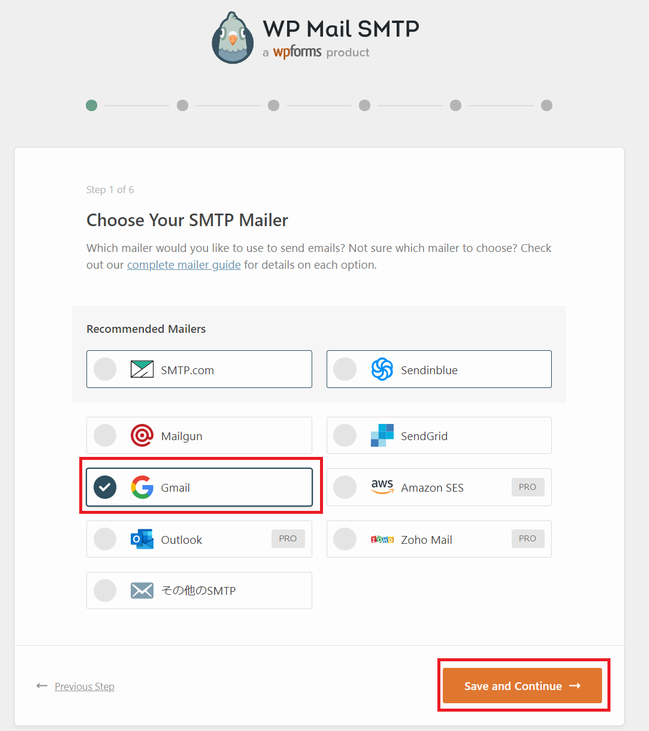
Task: Choose the SendGrid radio button
Action: 345,435
